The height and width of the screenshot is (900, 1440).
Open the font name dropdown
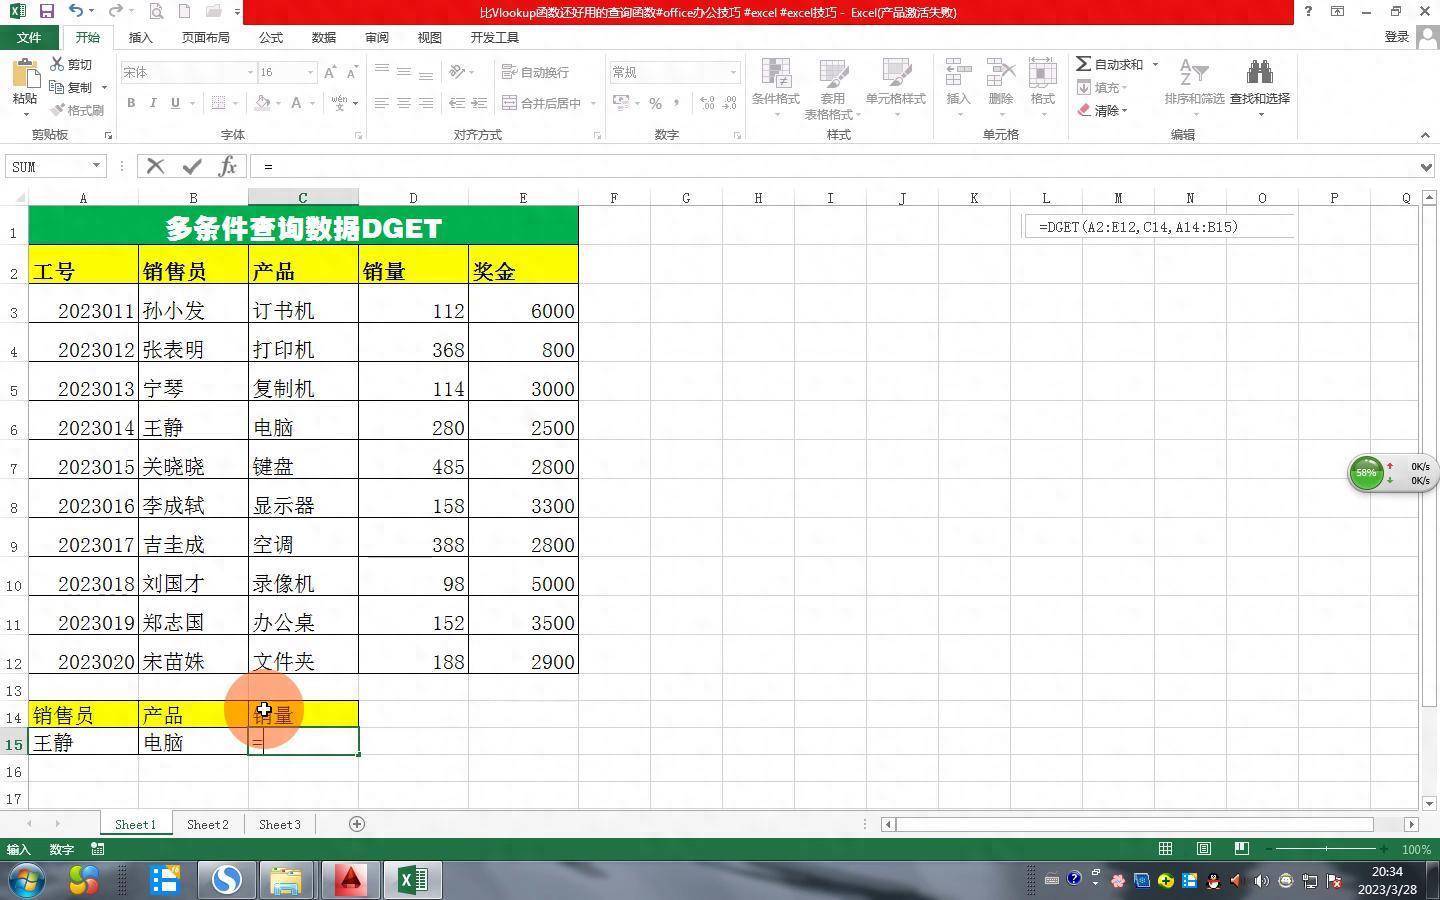250,72
